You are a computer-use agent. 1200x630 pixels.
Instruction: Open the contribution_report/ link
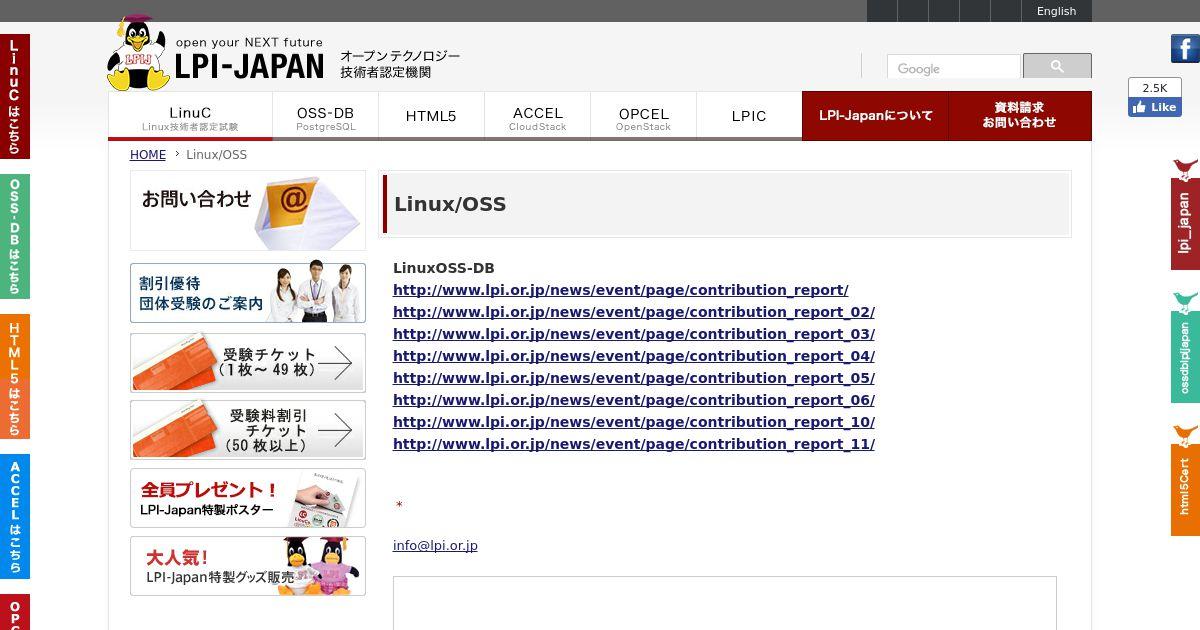pyautogui.click(x=620, y=290)
